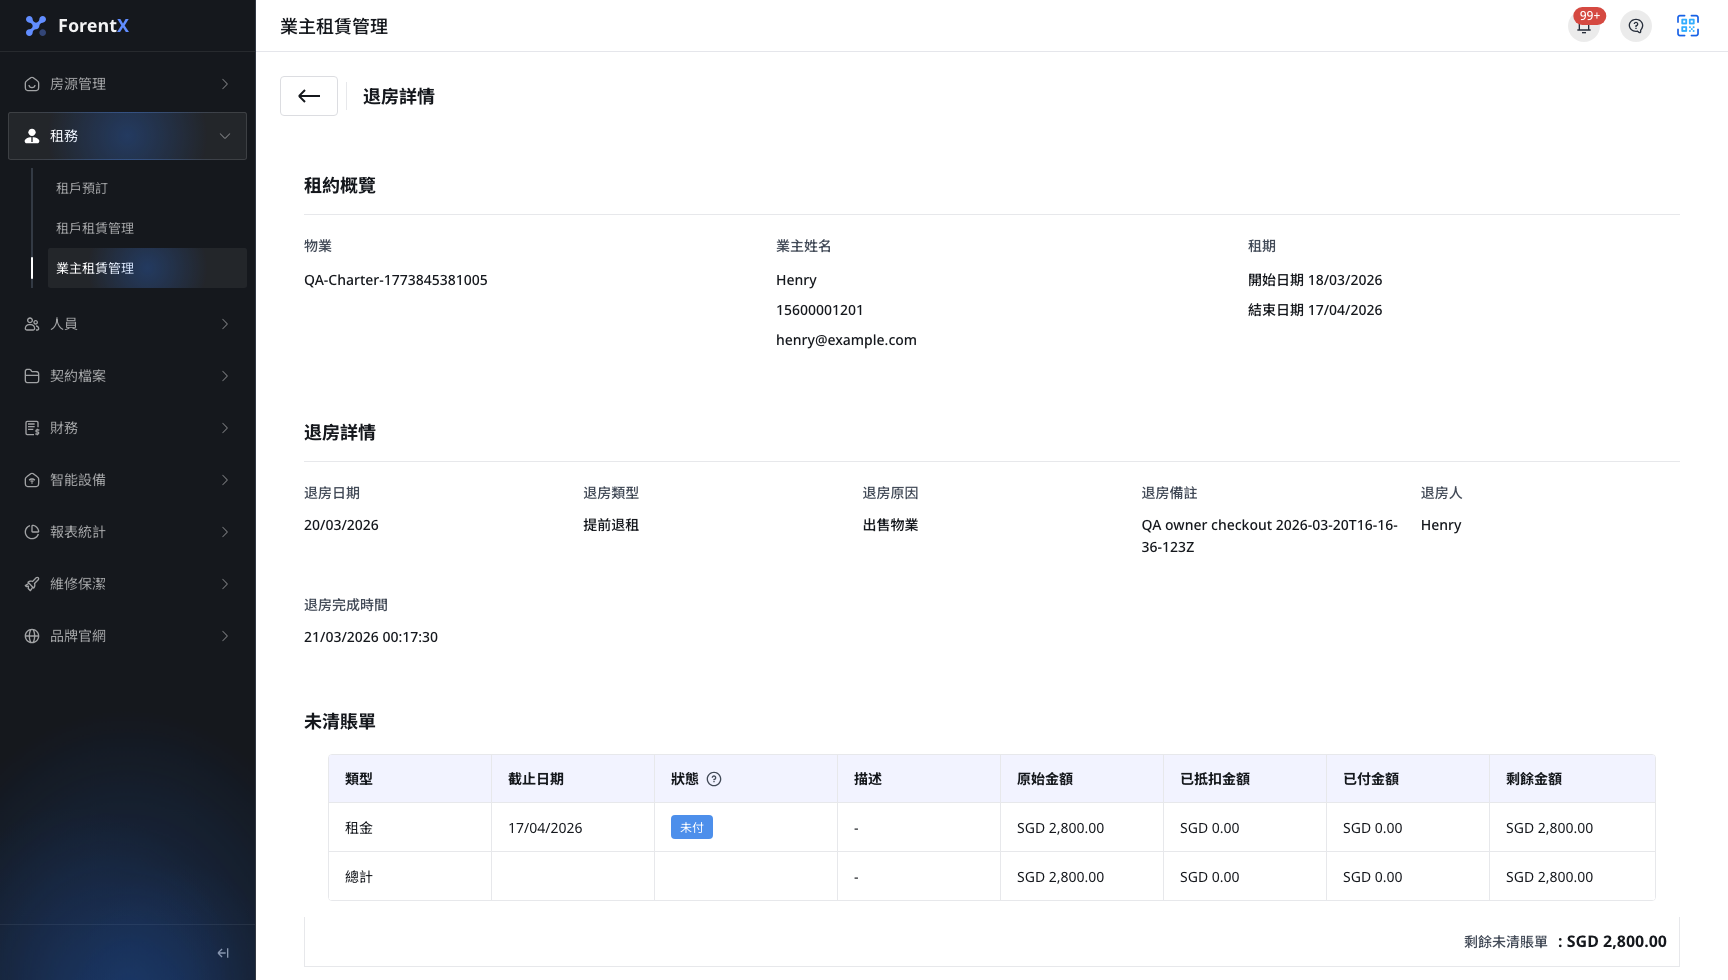Collapse the sidebar using the bottom arrow icon

[x=223, y=953]
